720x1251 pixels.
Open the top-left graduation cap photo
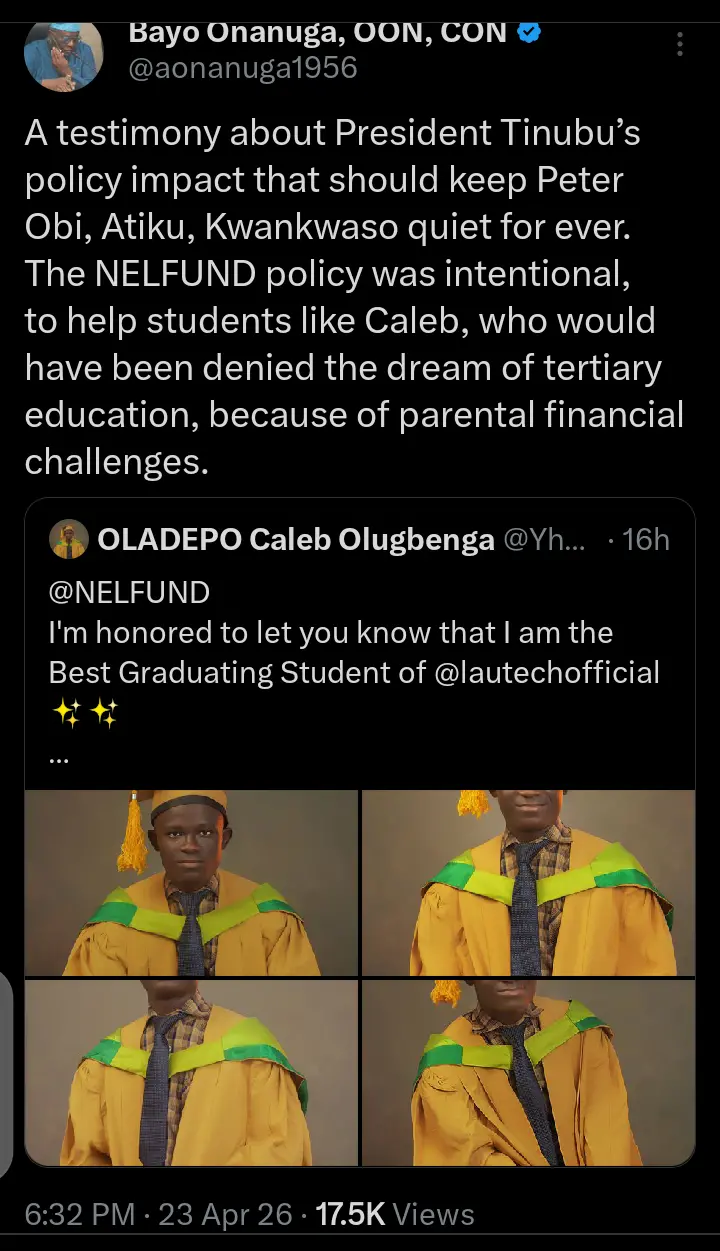191,883
